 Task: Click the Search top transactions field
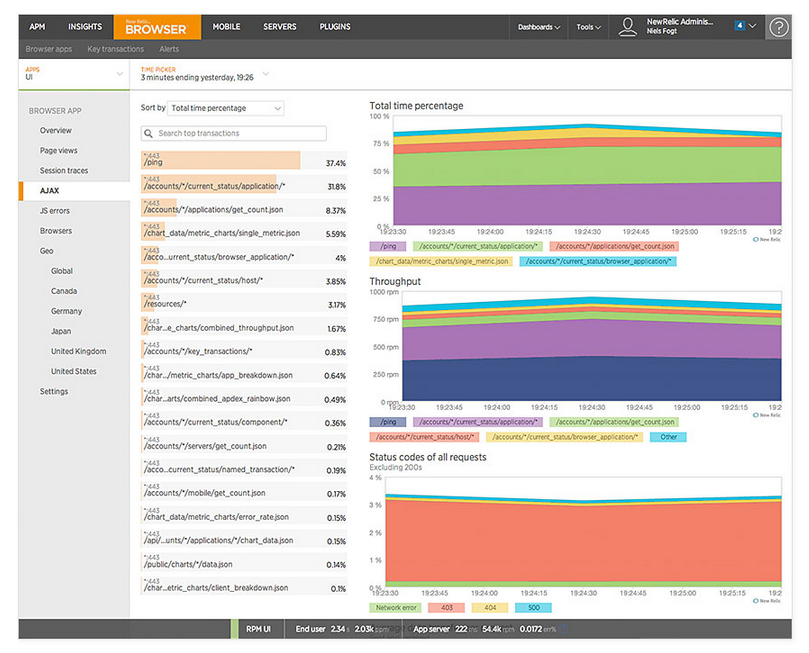[x=234, y=134]
